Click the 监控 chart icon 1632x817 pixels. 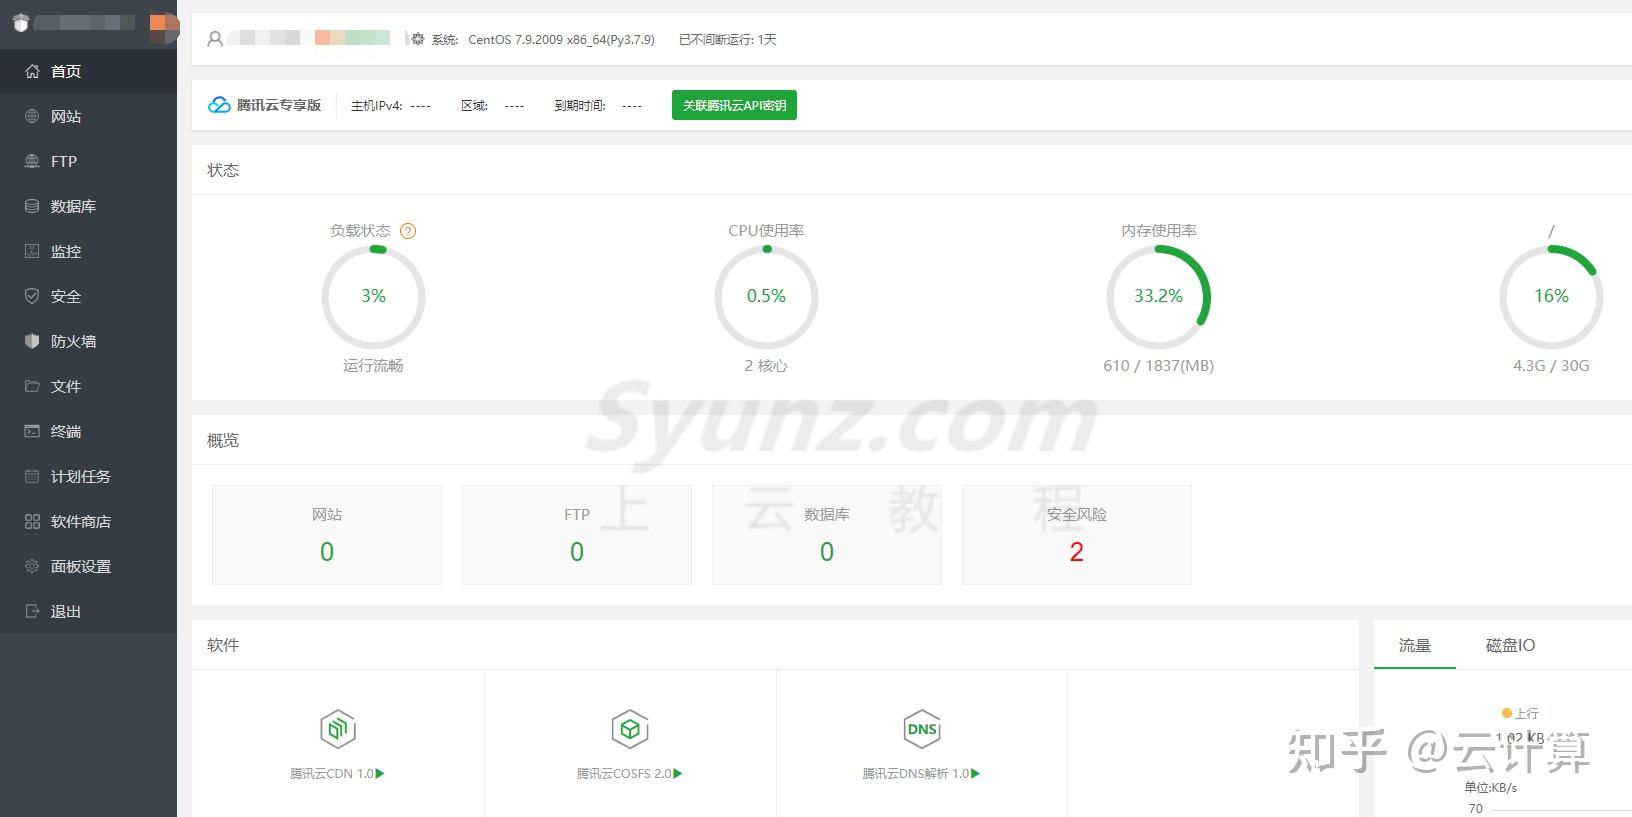[32, 251]
